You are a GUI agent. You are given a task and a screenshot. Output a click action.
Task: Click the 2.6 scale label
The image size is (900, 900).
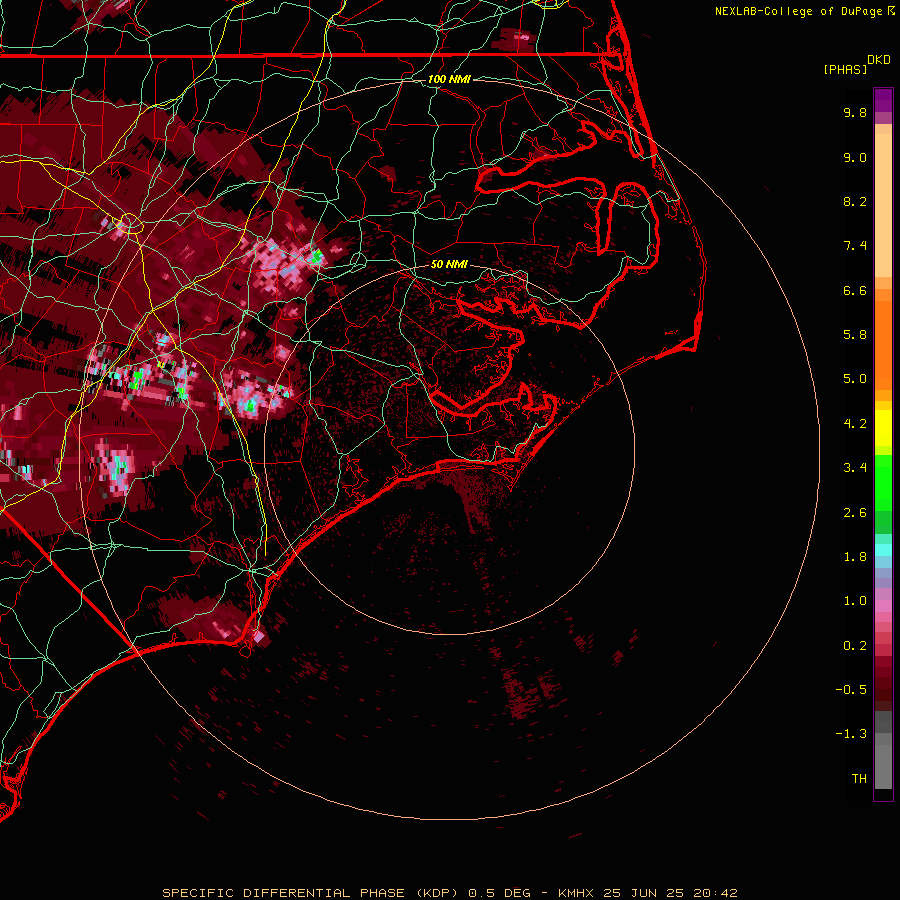(855, 513)
